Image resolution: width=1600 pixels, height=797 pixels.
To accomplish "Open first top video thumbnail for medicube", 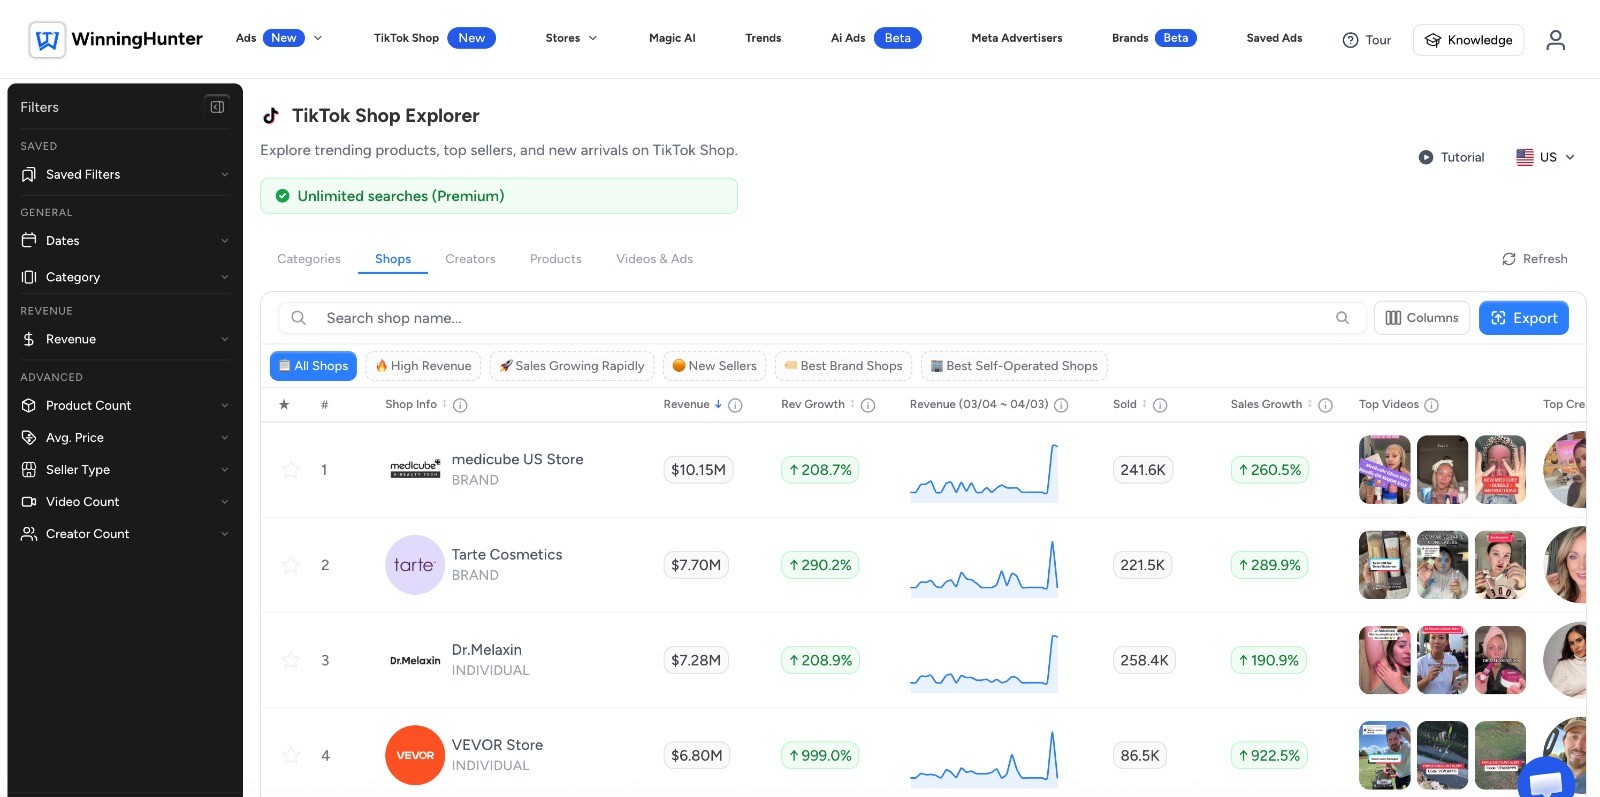I will point(1385,470).
